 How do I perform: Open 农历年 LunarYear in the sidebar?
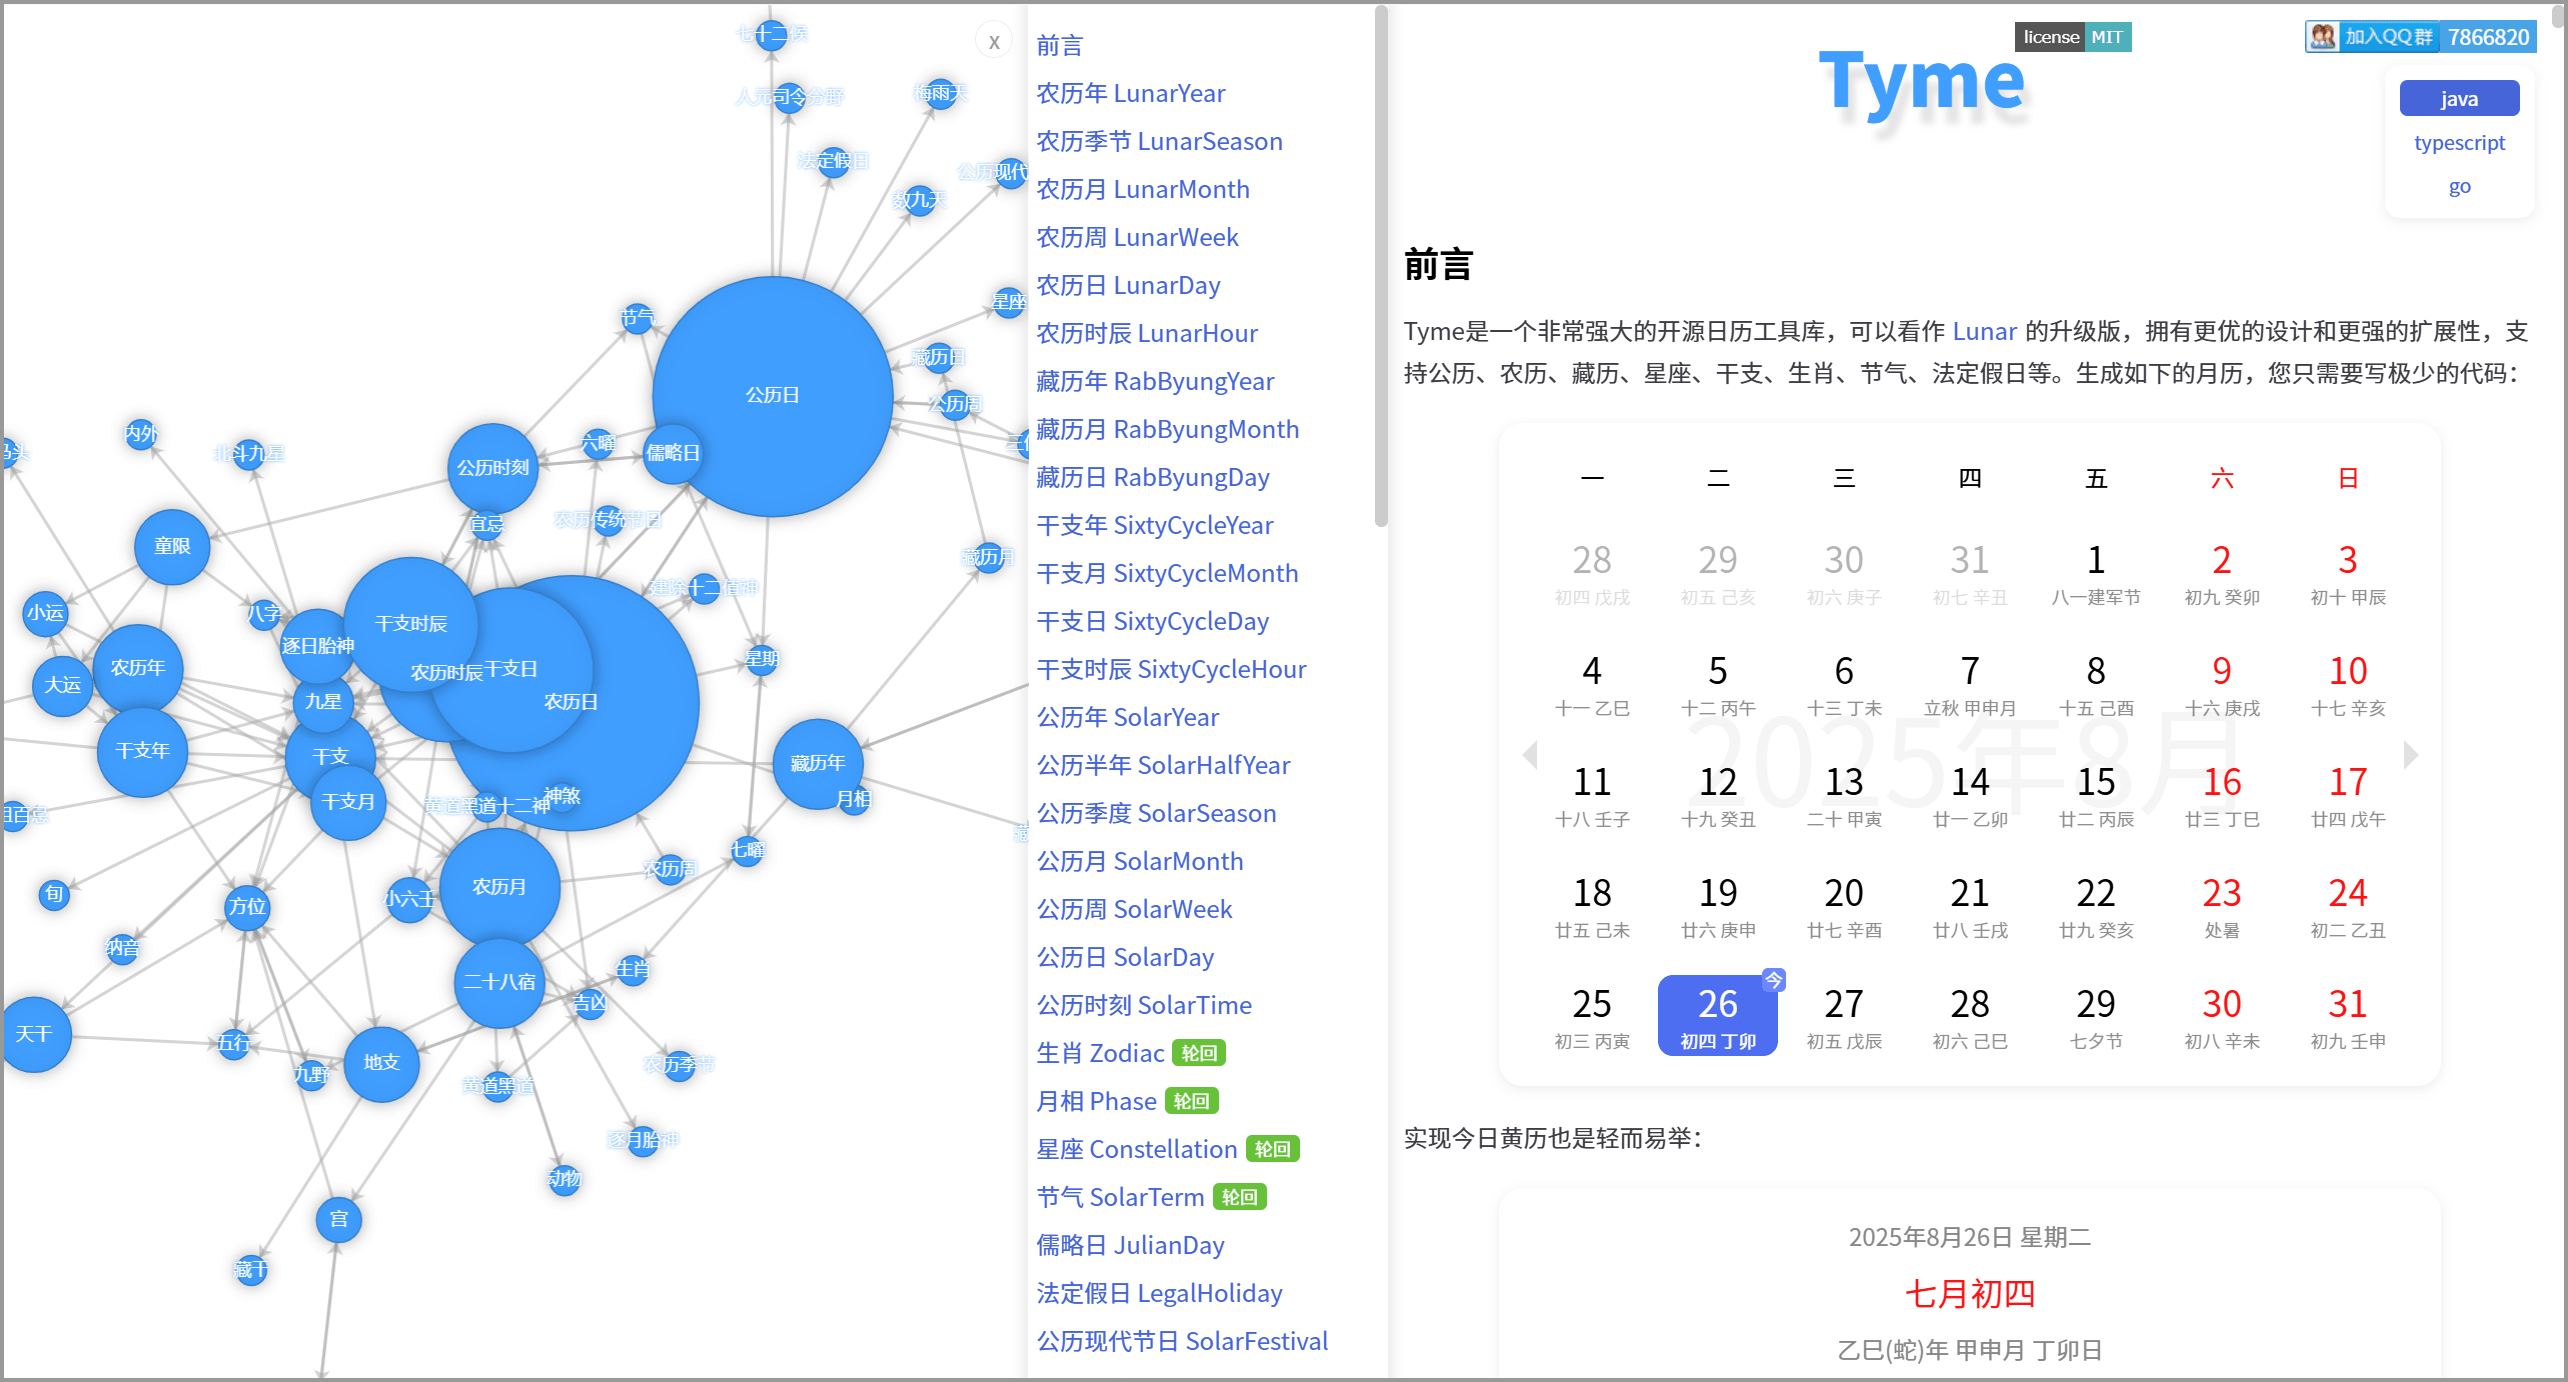pos(1130,93)
